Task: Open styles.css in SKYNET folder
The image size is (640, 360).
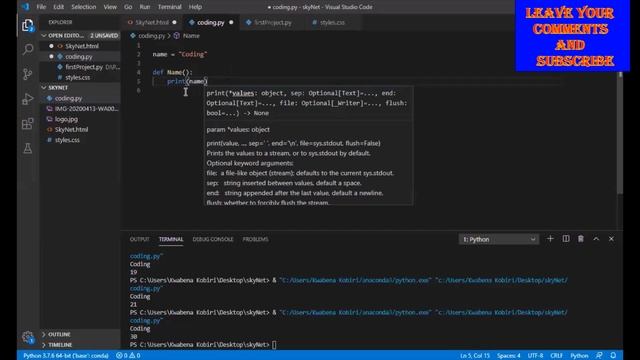Action: [x=80, y=140]
